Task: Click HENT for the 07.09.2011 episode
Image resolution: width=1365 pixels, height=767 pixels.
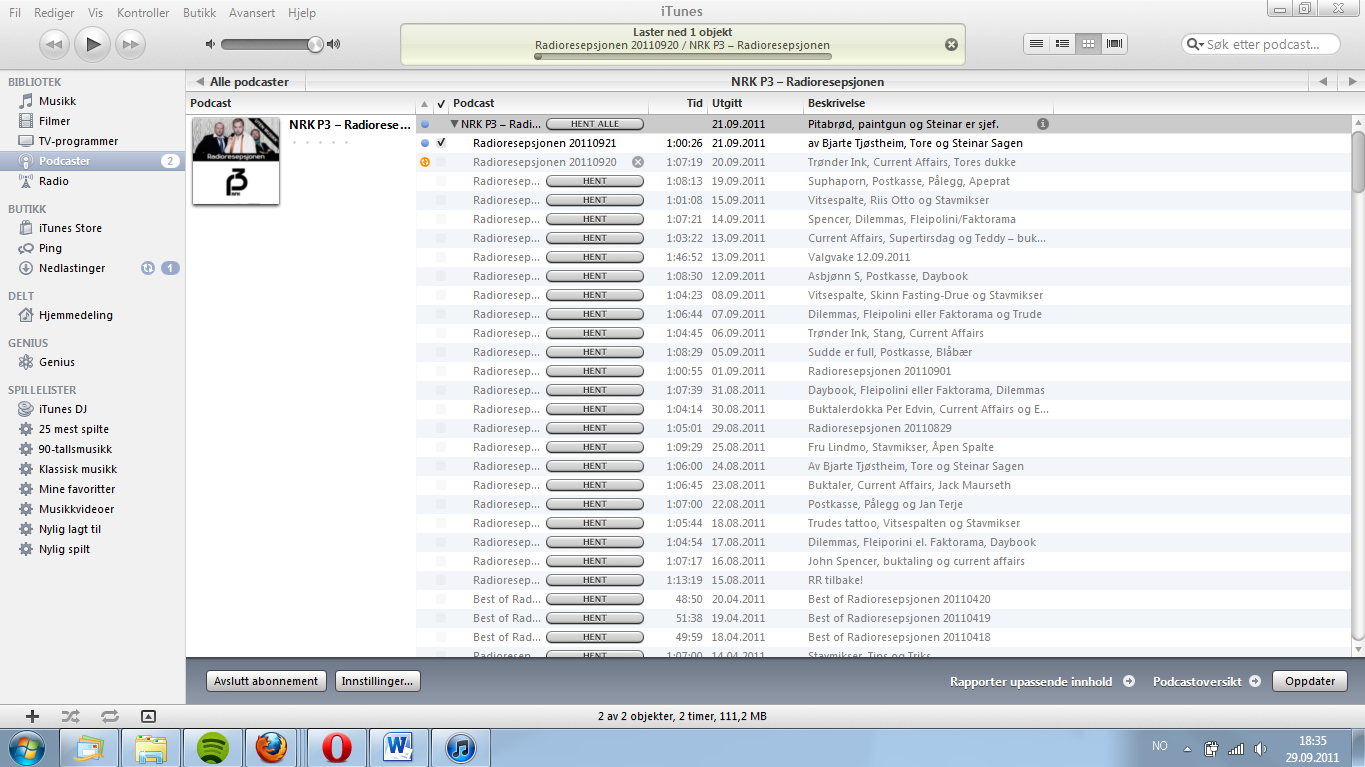Action: click(595, 314)
